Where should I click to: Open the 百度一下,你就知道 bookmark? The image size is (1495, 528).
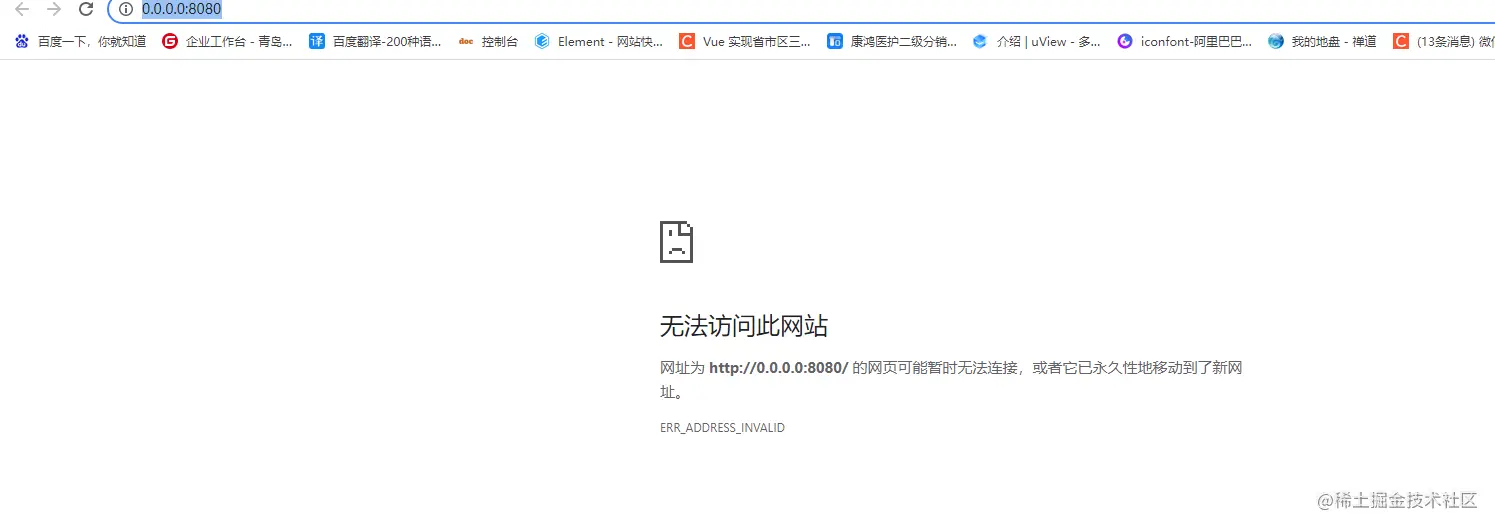(x=80, y=41)
